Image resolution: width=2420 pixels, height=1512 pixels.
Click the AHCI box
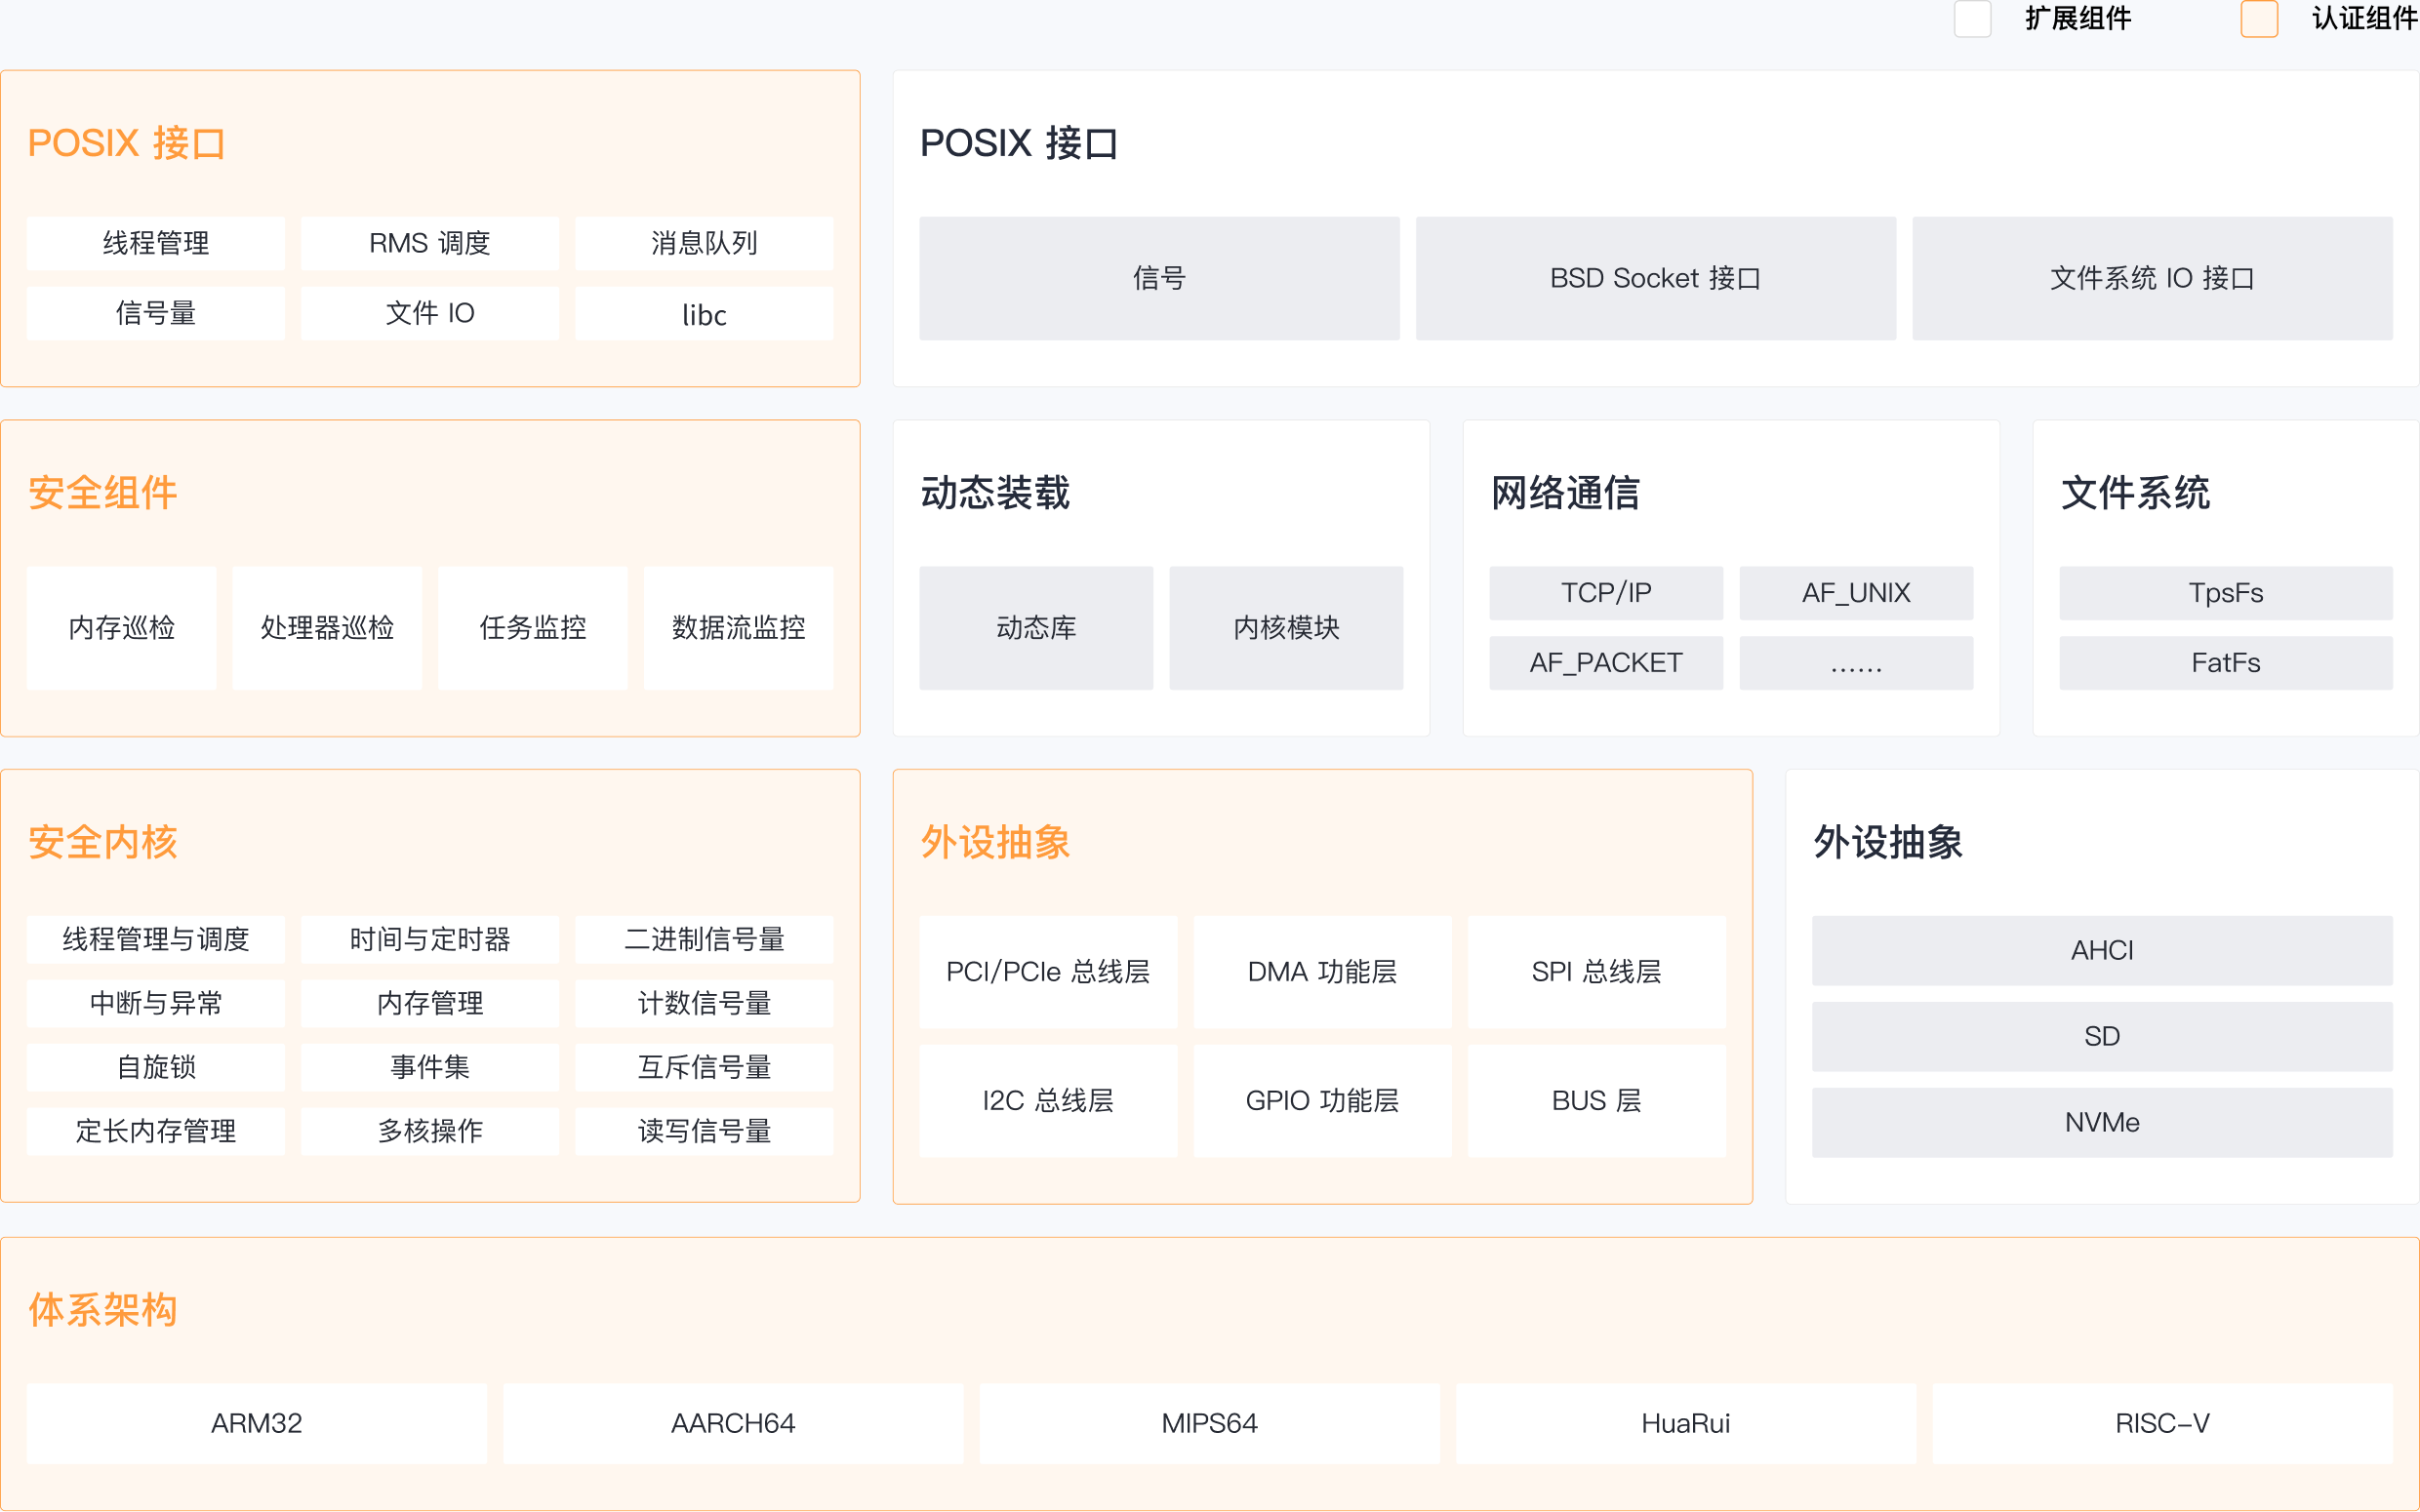tap(2102, 950)
